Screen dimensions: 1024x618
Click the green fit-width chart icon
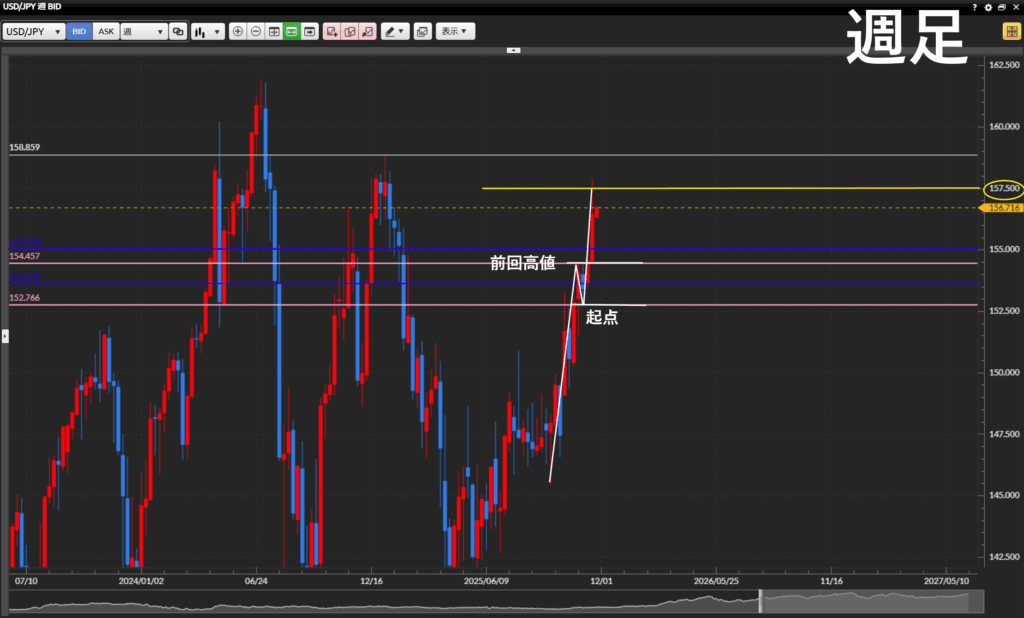click(x=291, y=31)
